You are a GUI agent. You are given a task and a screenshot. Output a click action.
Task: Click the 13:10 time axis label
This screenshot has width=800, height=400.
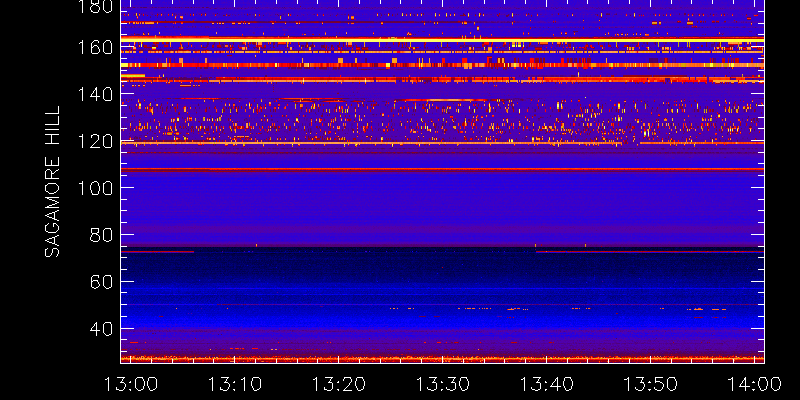pyautogui.click(x=234, y=384)
